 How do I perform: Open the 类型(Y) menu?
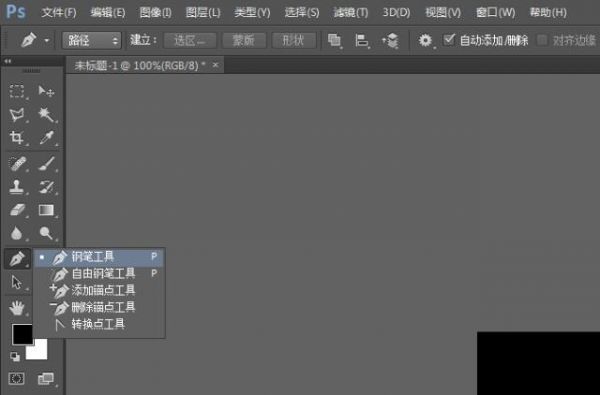coord(252,13)
